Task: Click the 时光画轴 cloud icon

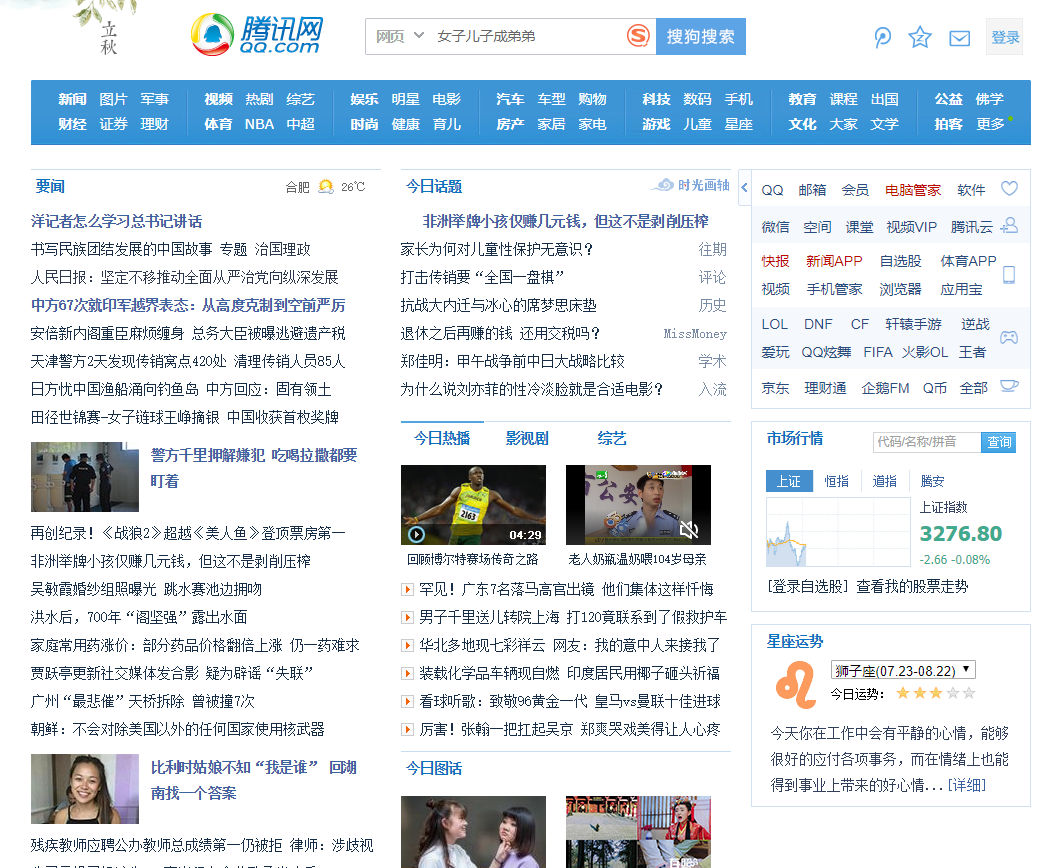Action: coord(661,185)
